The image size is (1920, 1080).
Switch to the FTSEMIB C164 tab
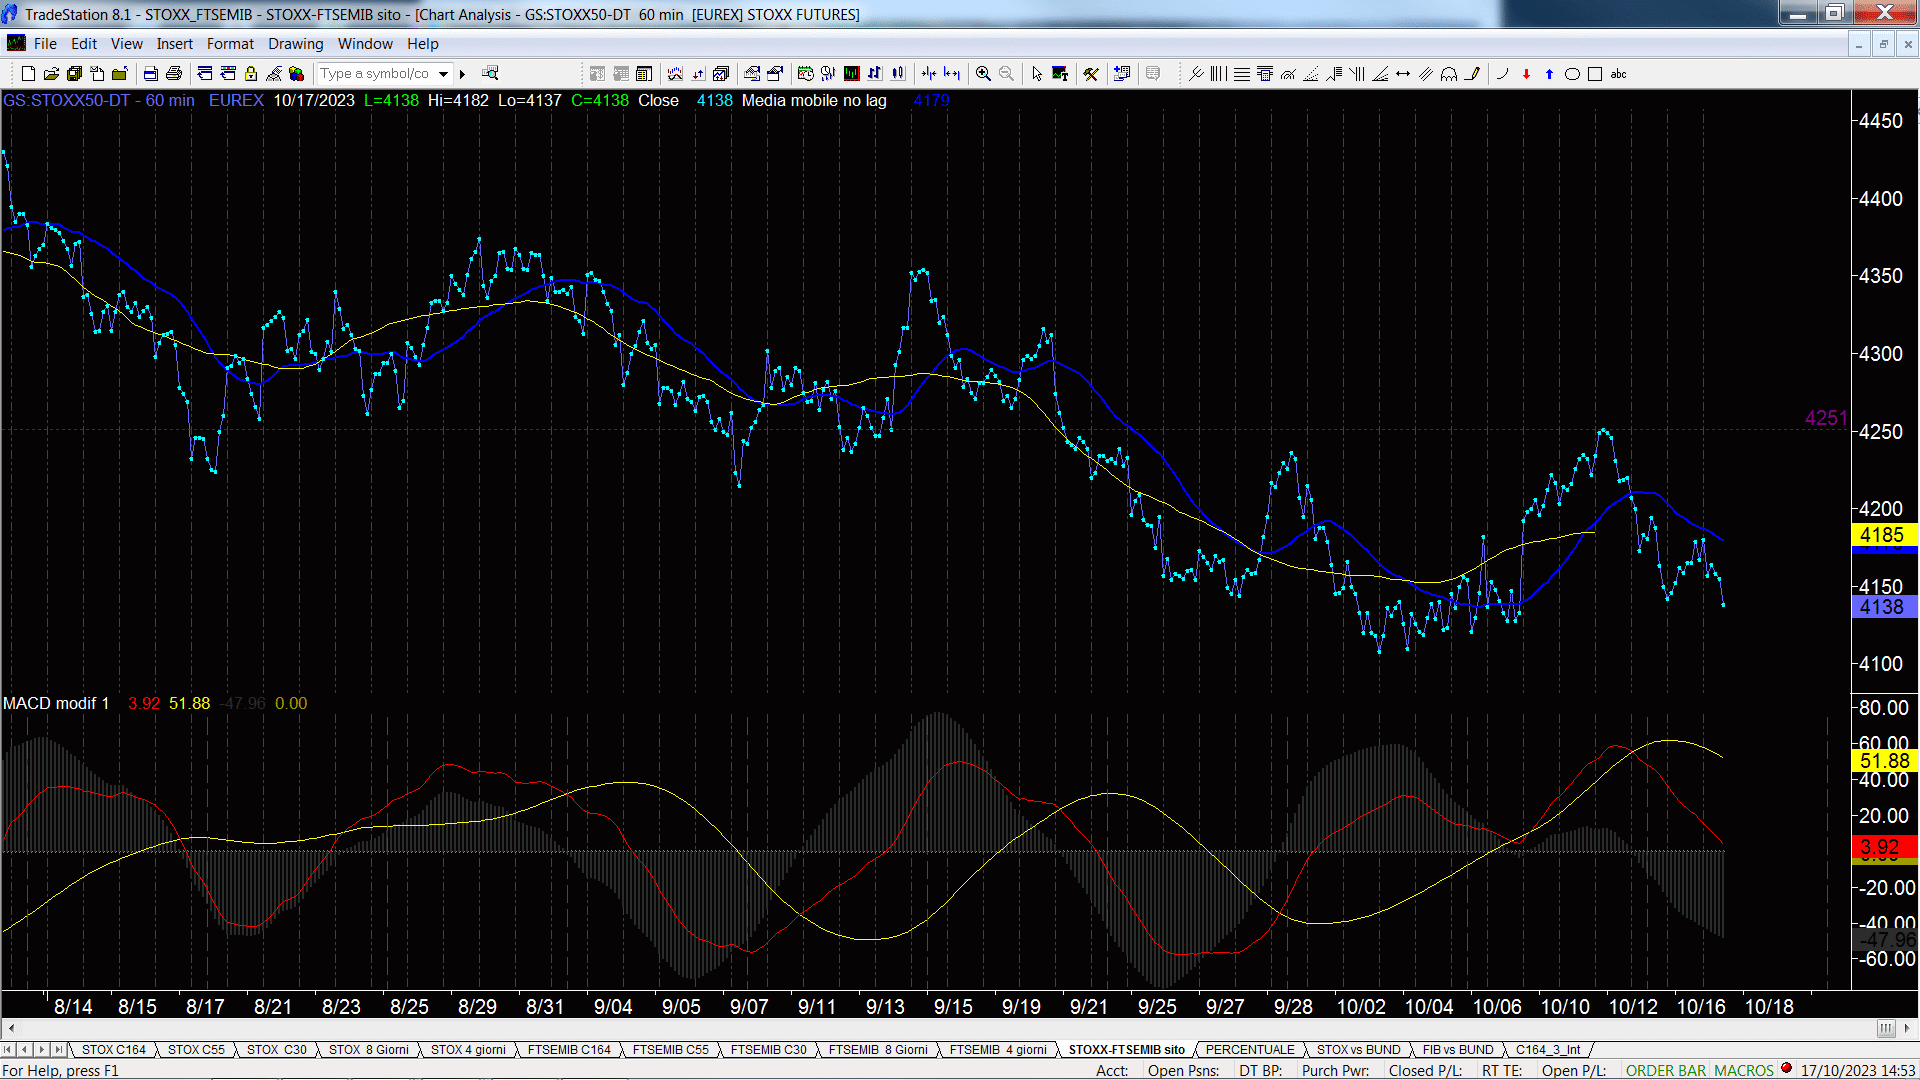click(569, 1049)
